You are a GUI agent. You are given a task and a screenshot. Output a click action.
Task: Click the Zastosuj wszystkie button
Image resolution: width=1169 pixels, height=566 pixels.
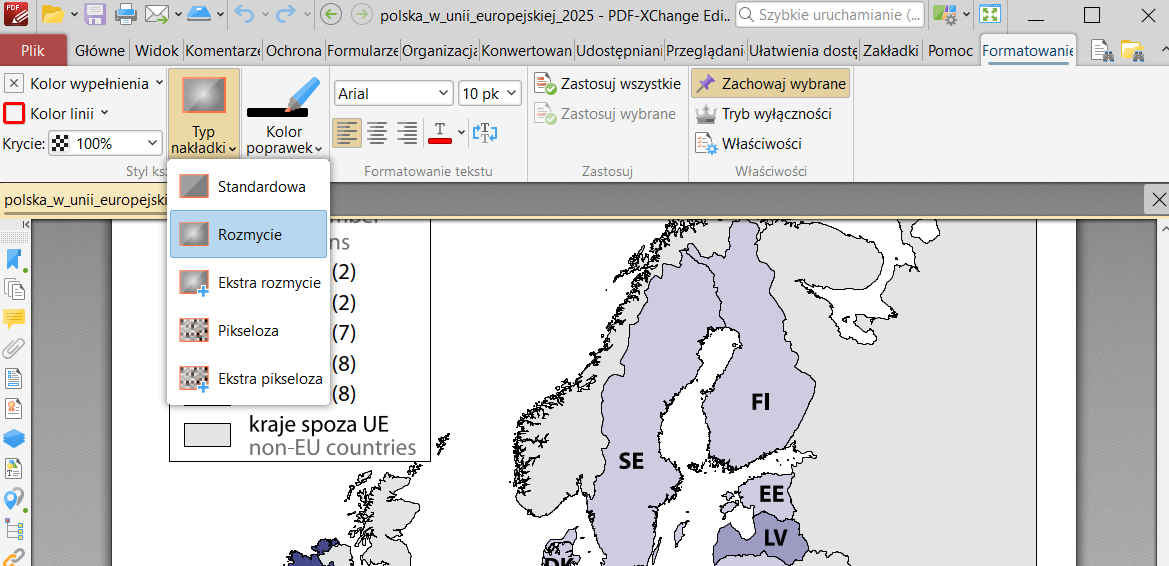(x=608, y=84)
